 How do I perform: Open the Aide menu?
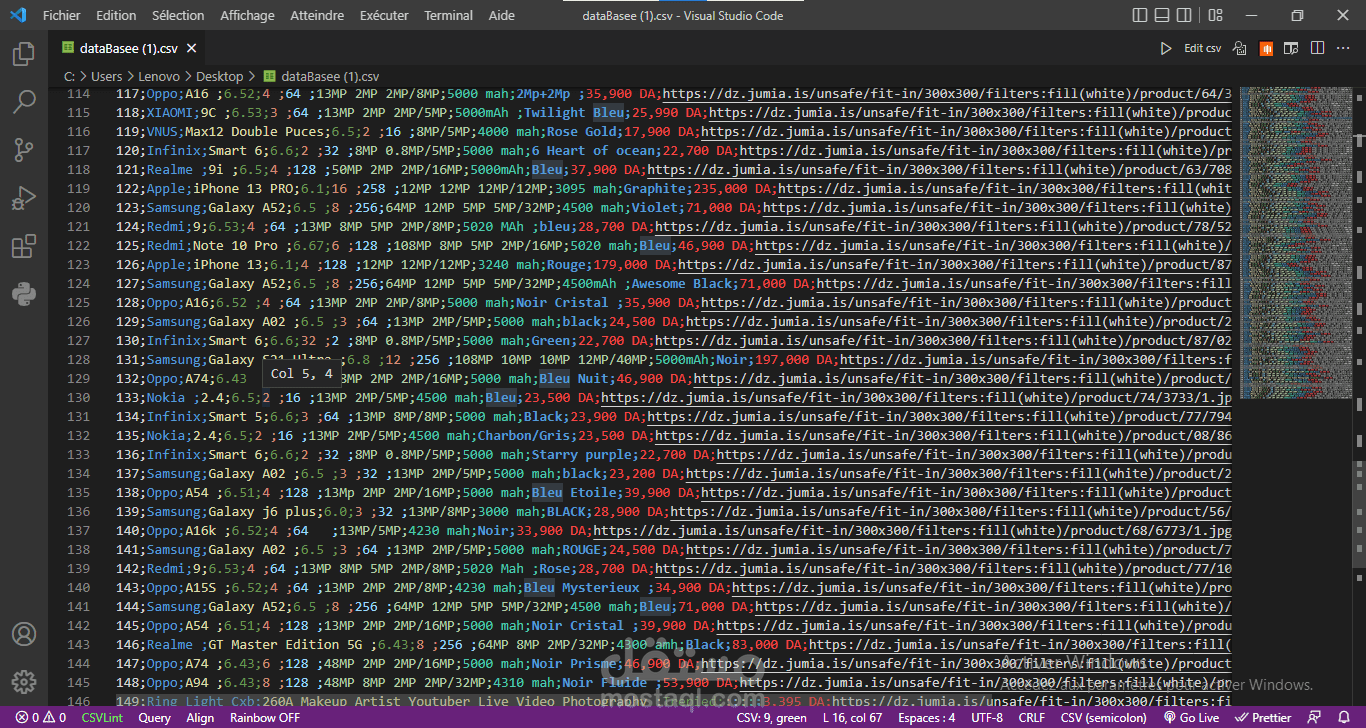tap(502, 15)
